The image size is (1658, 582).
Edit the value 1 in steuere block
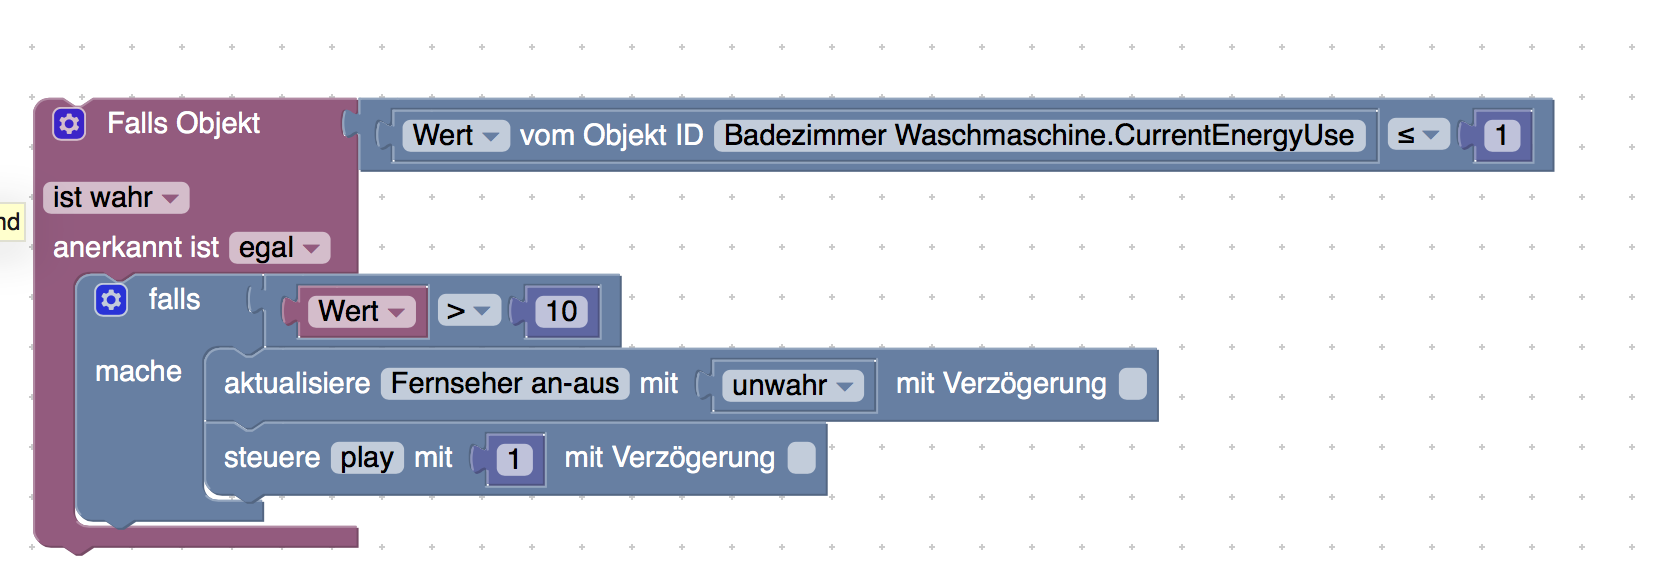coord(514,459)
